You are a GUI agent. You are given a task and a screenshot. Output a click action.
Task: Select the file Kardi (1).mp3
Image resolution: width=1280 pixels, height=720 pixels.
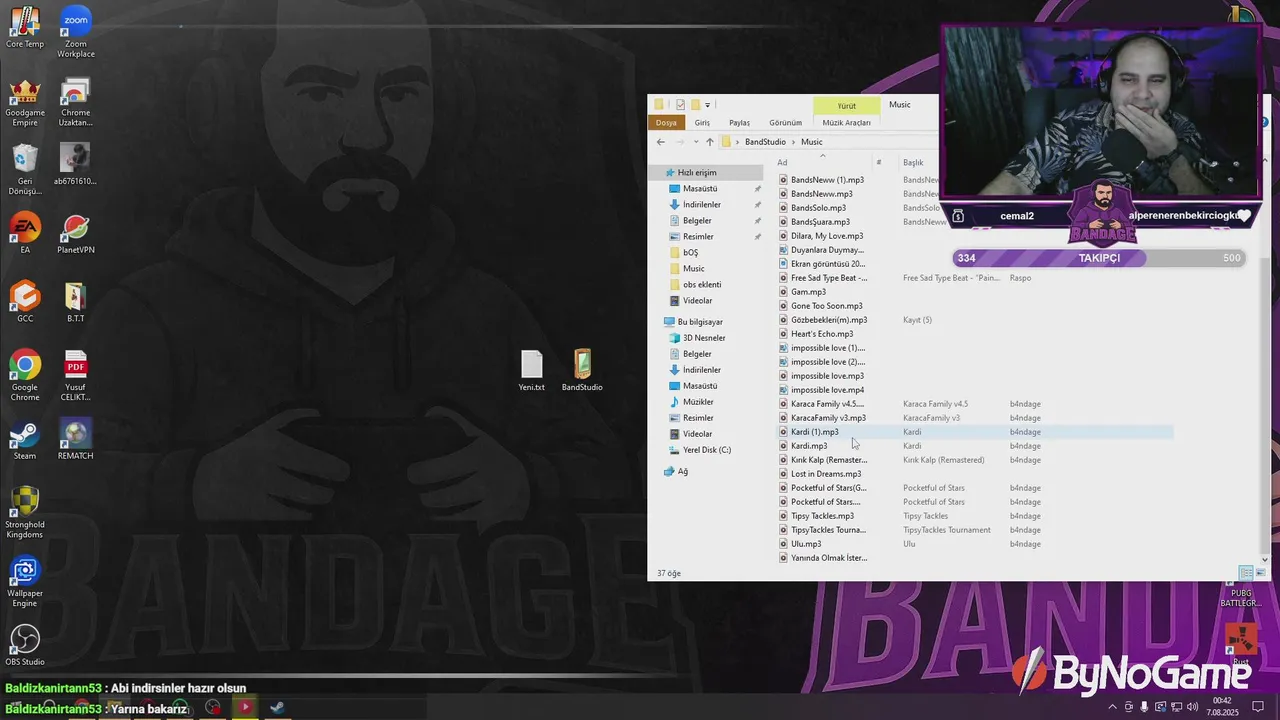pos(815,432)
